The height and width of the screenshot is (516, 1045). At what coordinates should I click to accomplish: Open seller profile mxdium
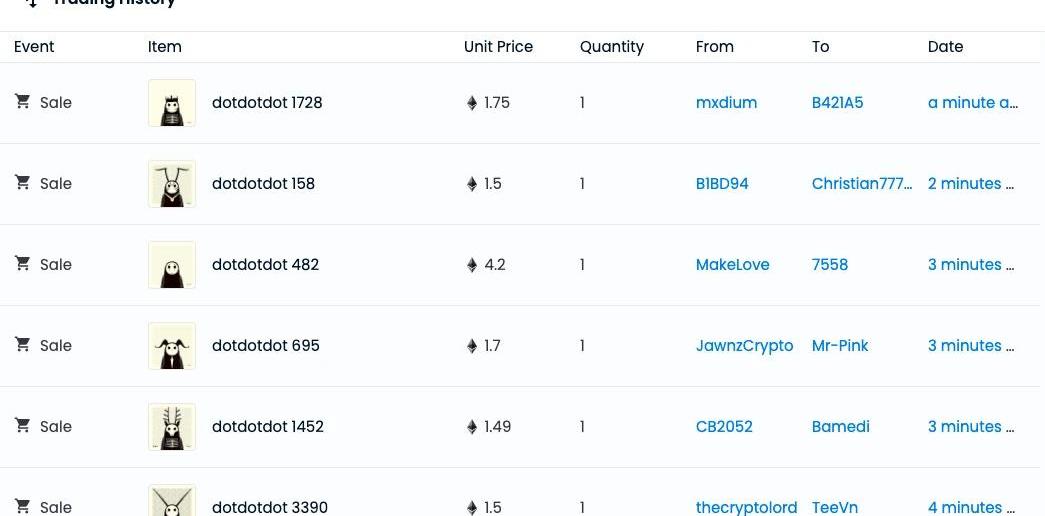click(726, 103)
